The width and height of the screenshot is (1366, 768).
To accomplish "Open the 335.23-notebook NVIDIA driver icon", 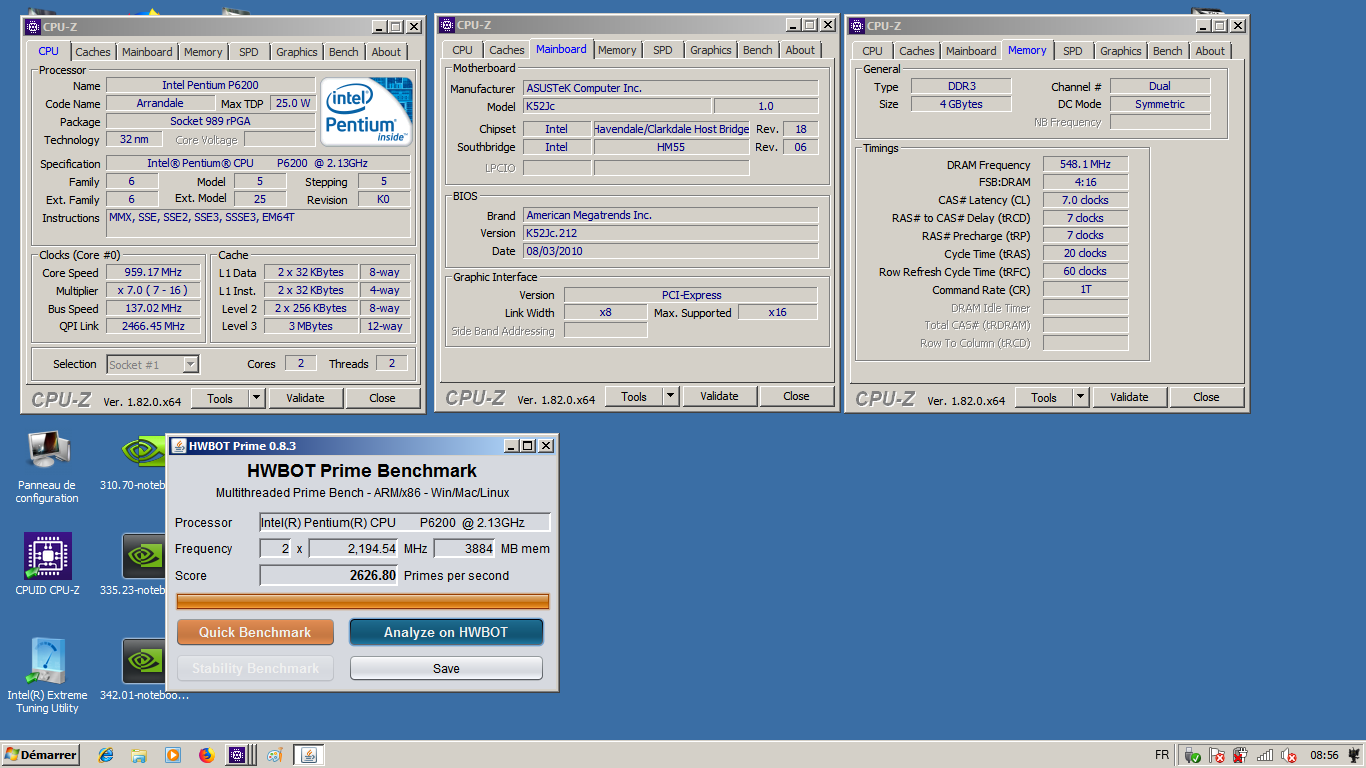I will tap(144, 565).
